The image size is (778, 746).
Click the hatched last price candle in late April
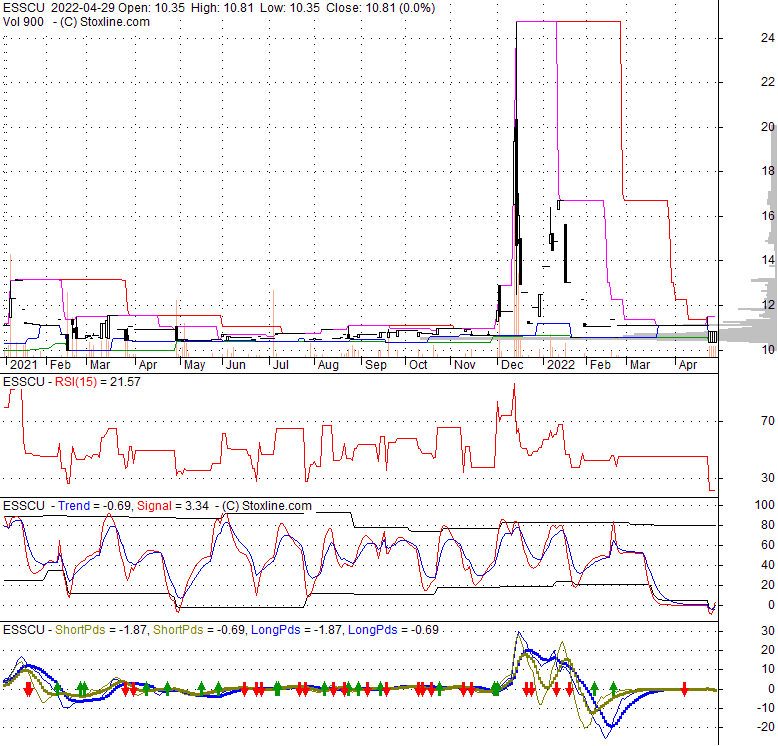[713, 337]
